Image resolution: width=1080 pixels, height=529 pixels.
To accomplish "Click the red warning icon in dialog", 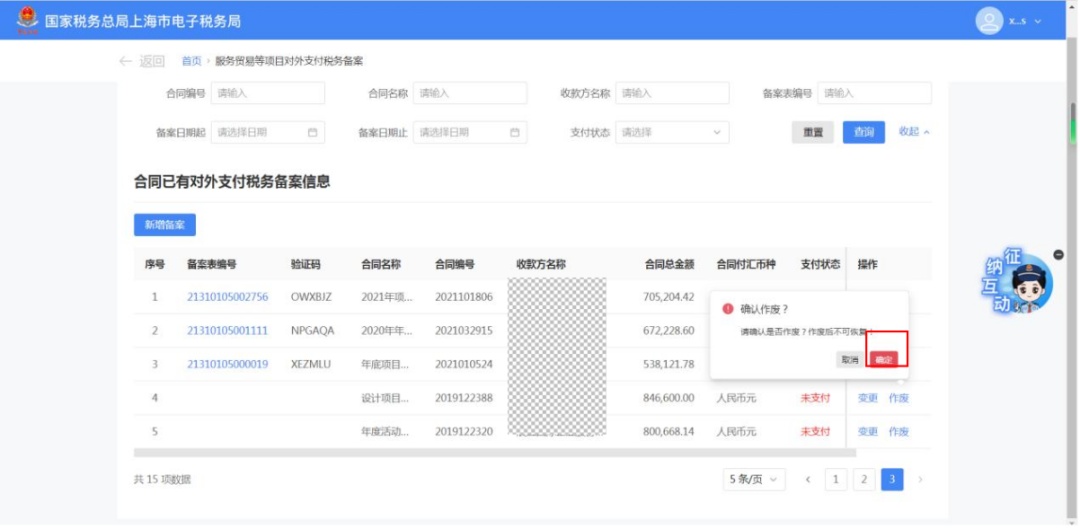I will click(728, 309).
